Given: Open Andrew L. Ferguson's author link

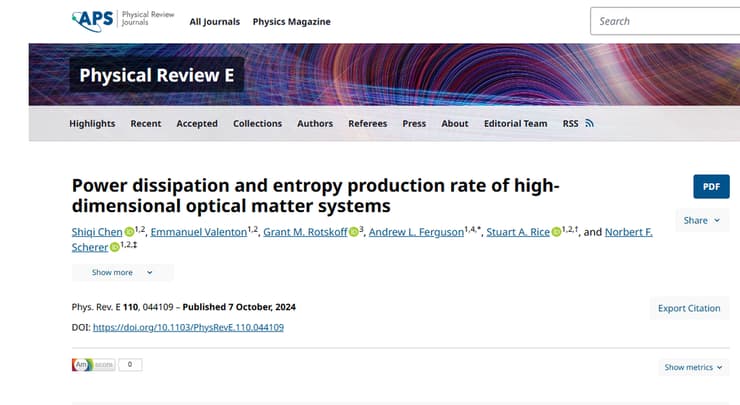Looking at the screenshot, I should pos(418,232).
